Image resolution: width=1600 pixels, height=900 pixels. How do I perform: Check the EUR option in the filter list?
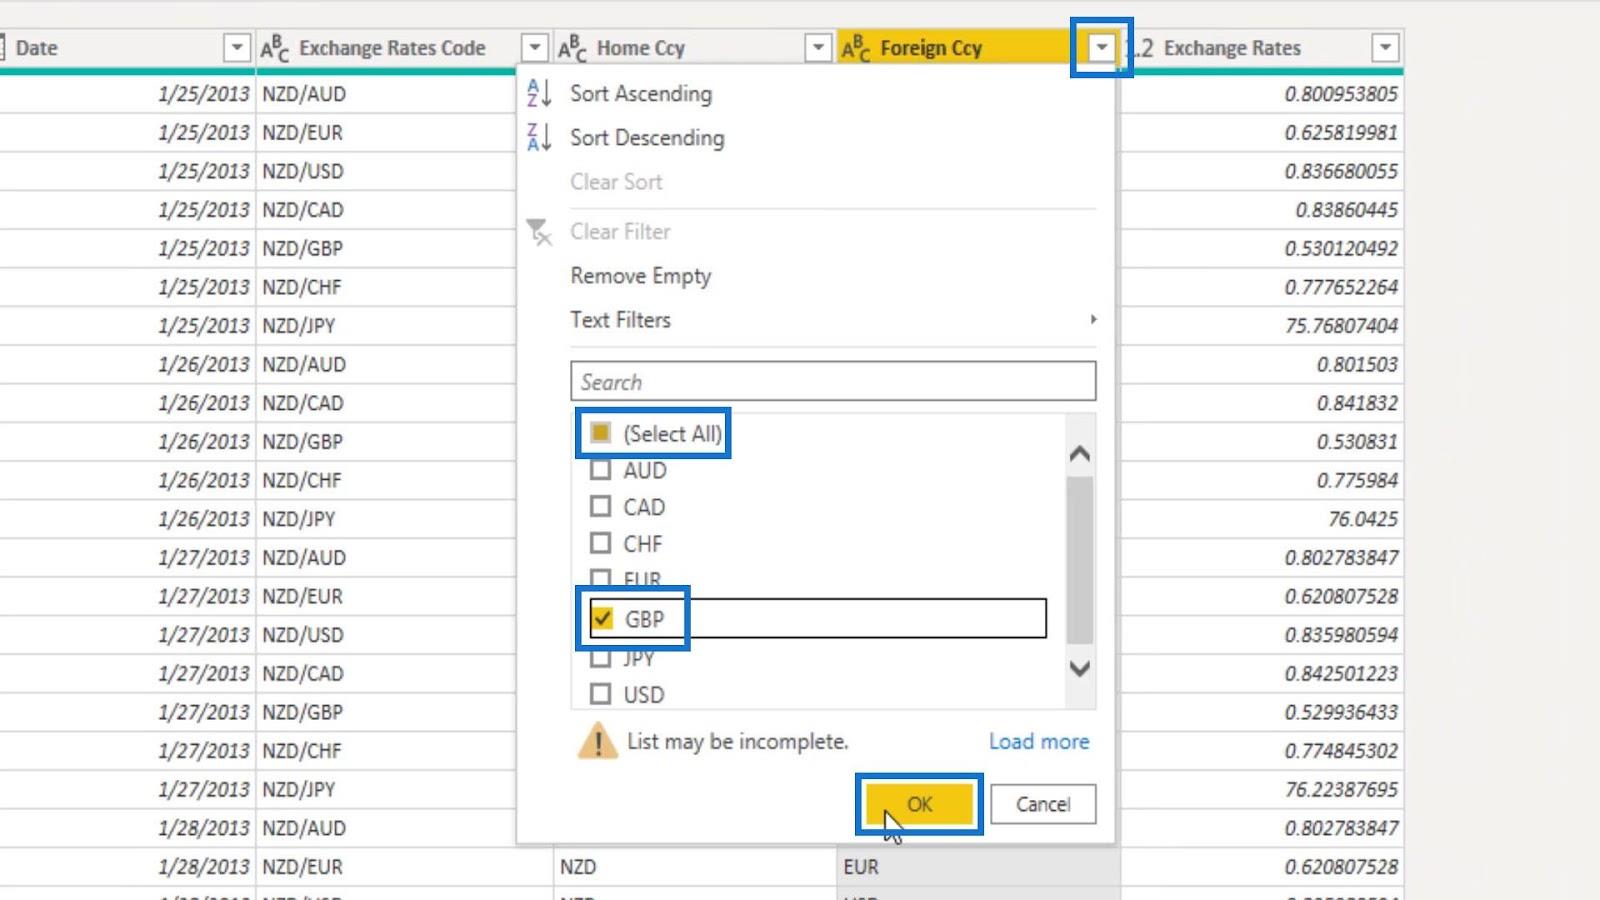pos(600,577)
